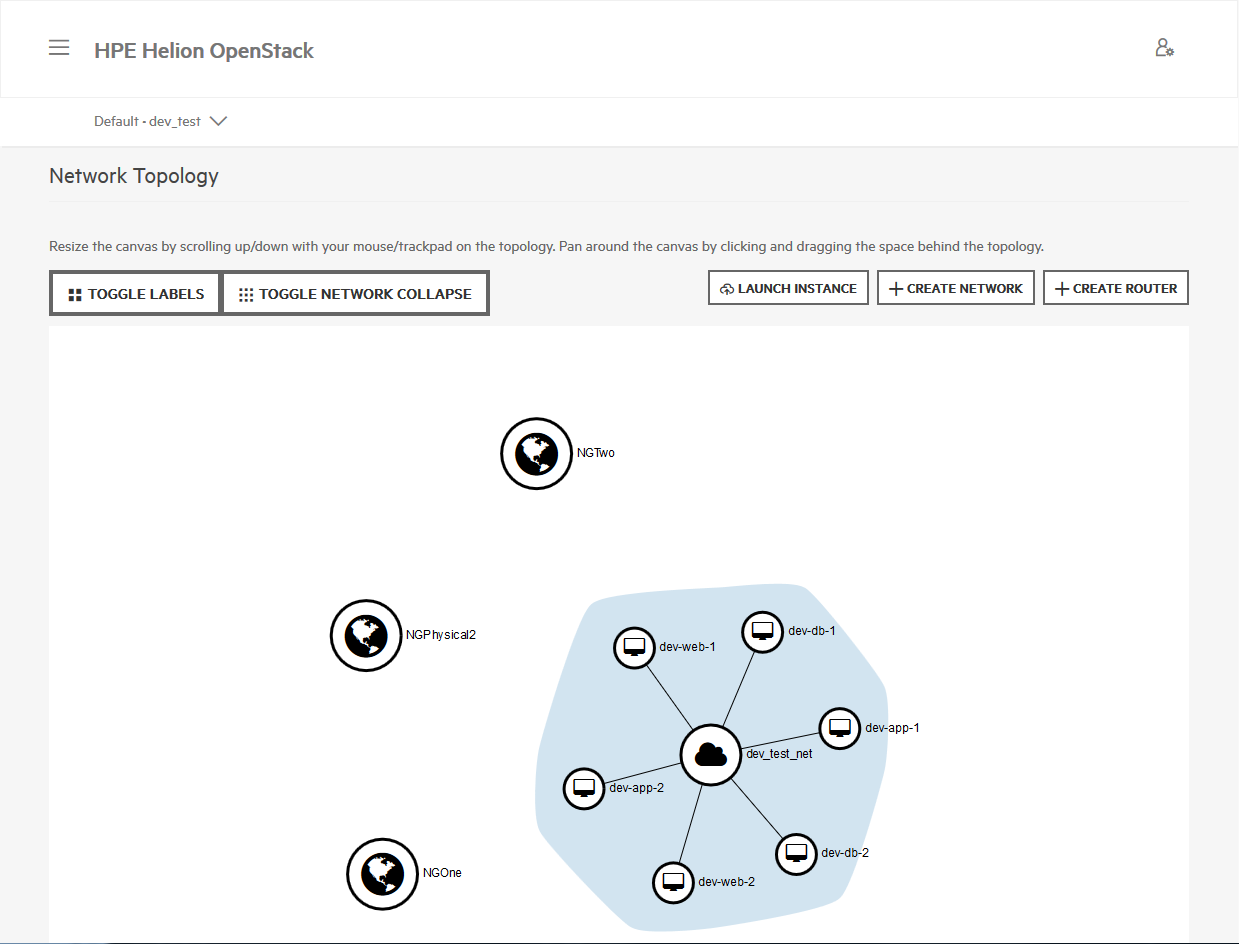The image size is (1239, 944).
Task: Select the NGPhysical2 globe network node
Action: pos(366,635)
